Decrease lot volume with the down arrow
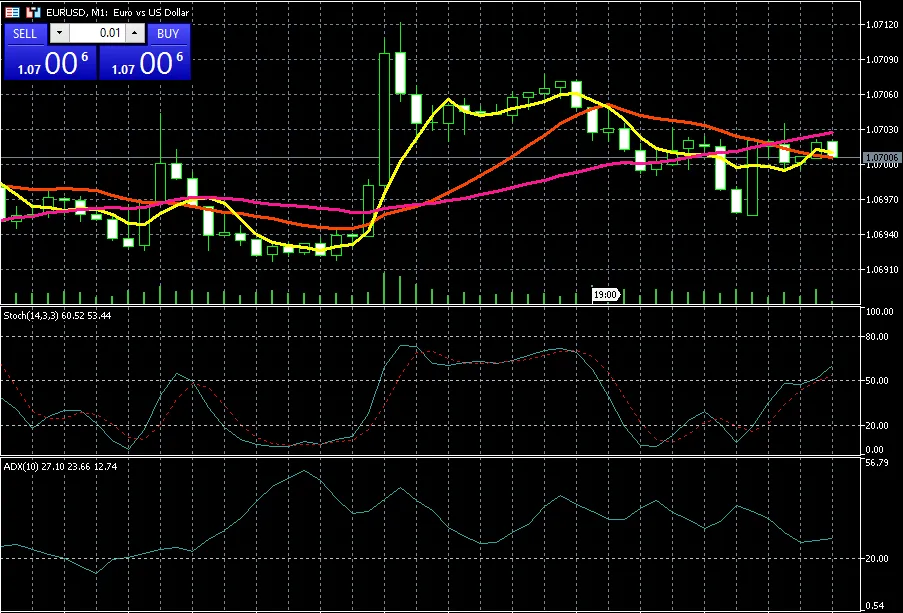Image resolution: width=903 pixels, height=613 pixels. [59, 33]
